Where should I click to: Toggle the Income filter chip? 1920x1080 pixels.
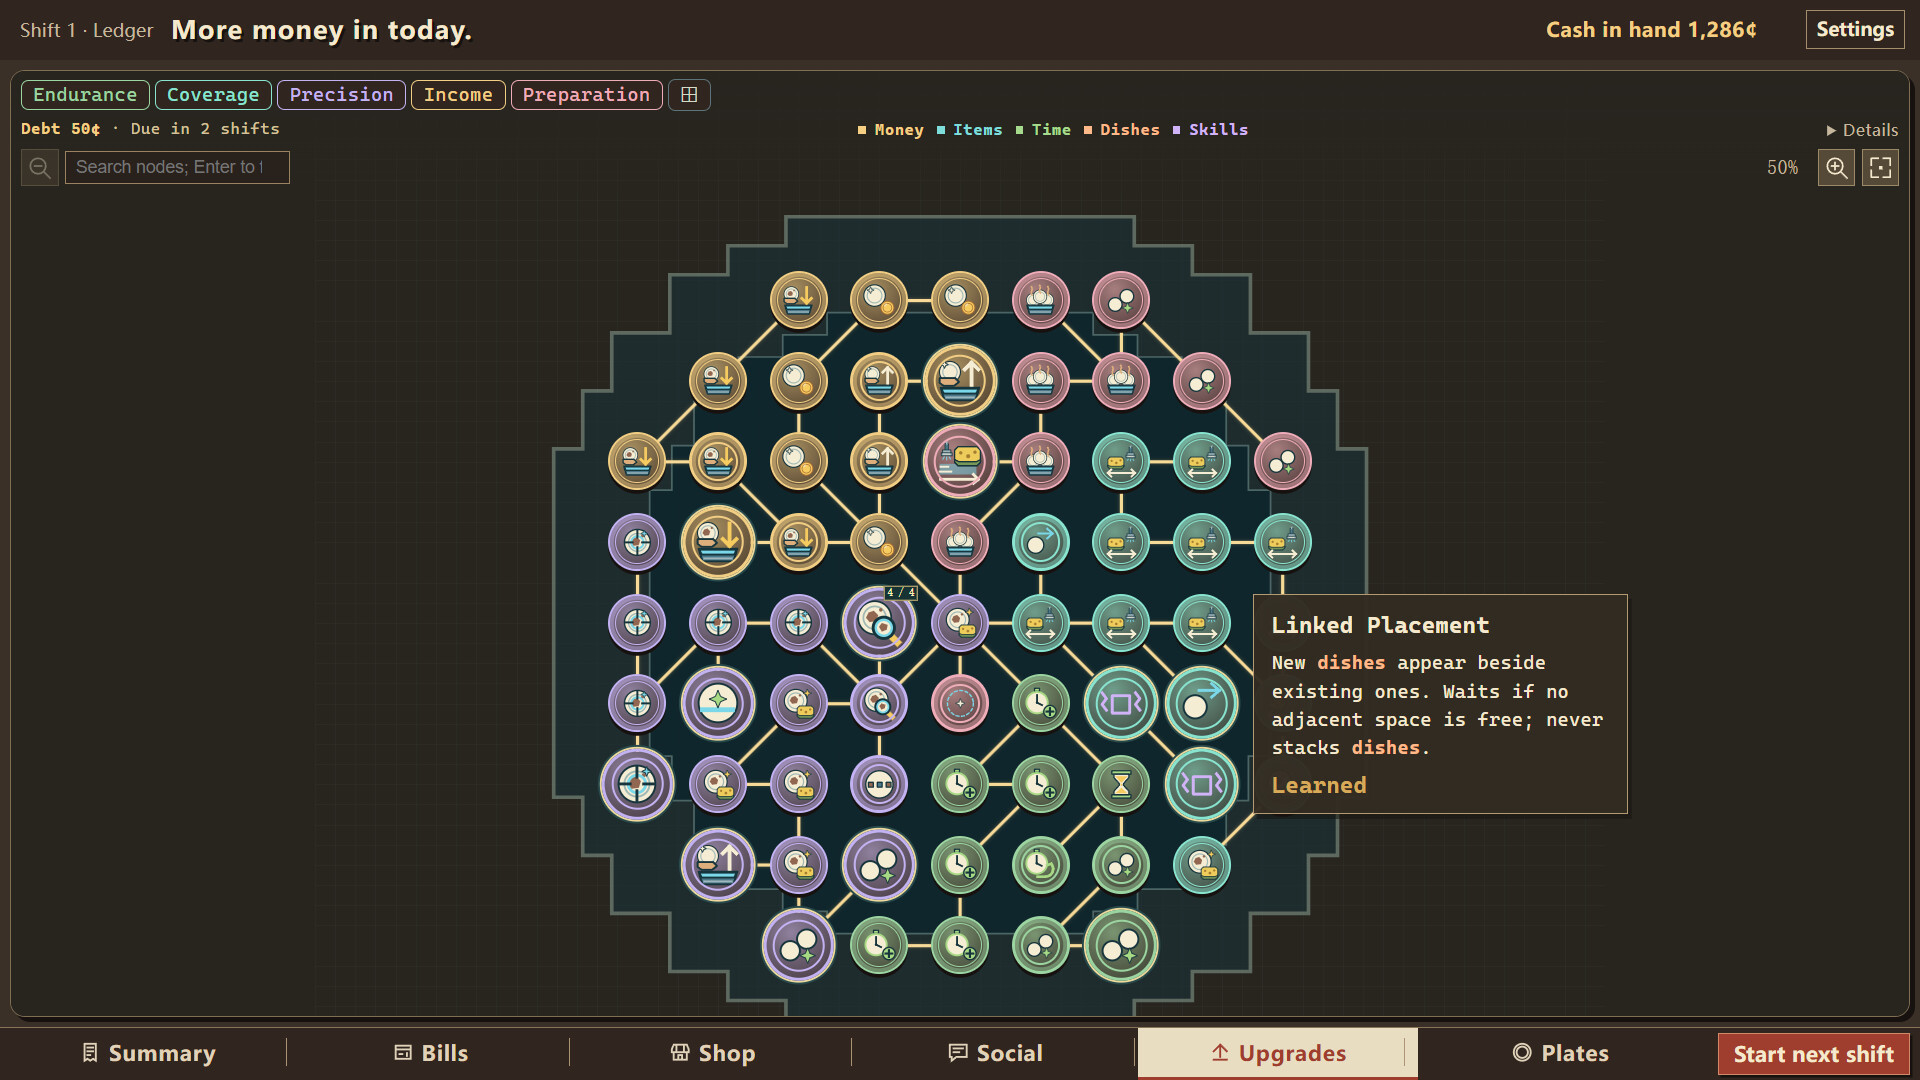(458, 95)
